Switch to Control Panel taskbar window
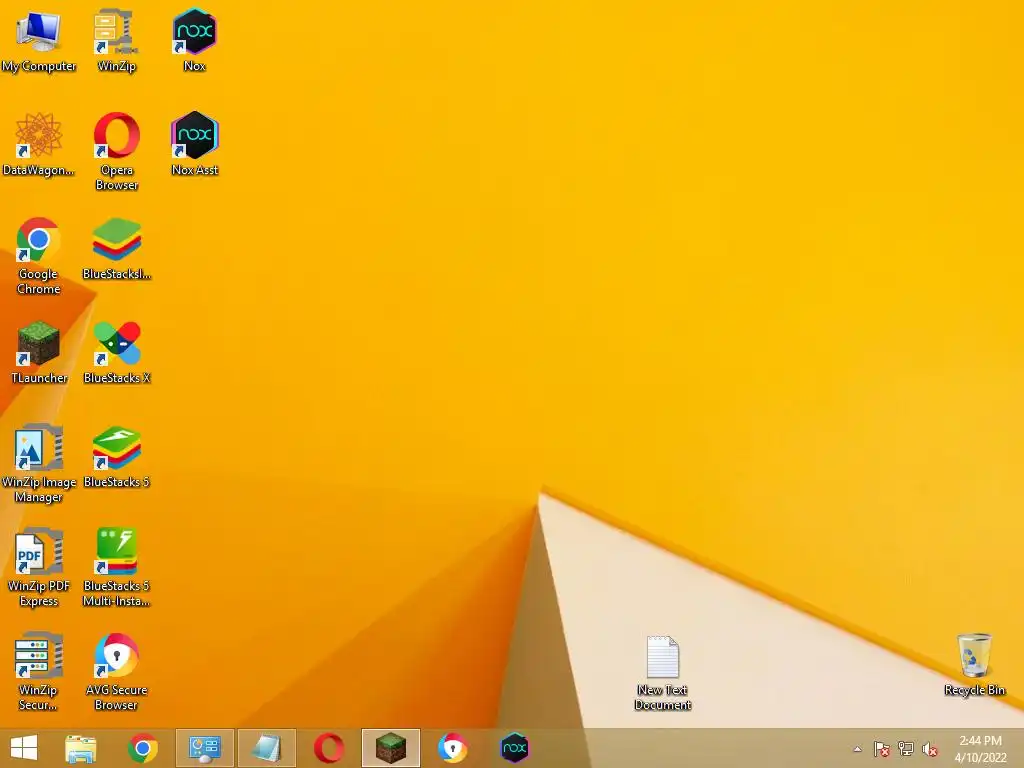This screenshot has height=768, width=1024. 204,748
